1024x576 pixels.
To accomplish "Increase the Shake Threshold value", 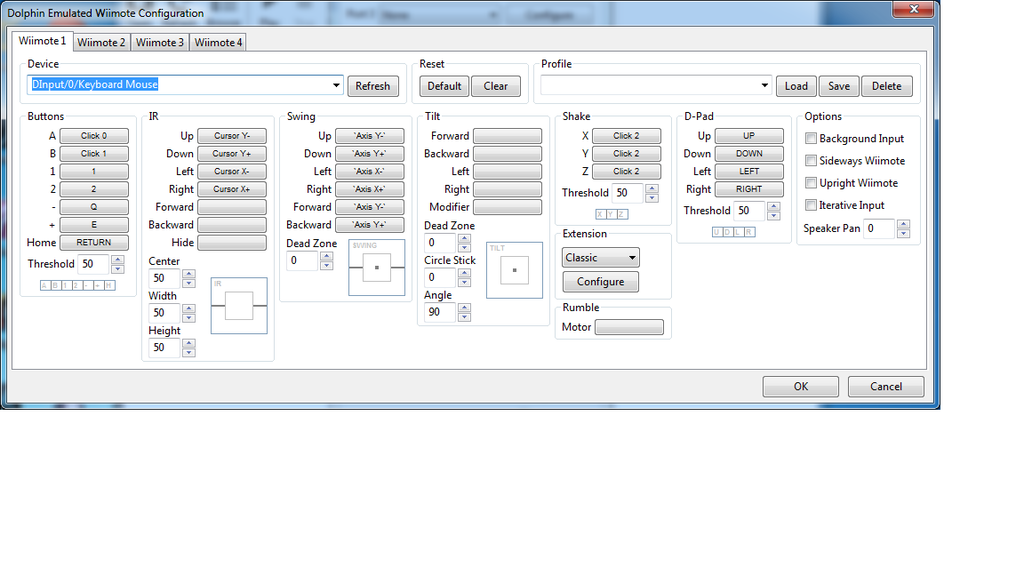I will coord(652,189).
